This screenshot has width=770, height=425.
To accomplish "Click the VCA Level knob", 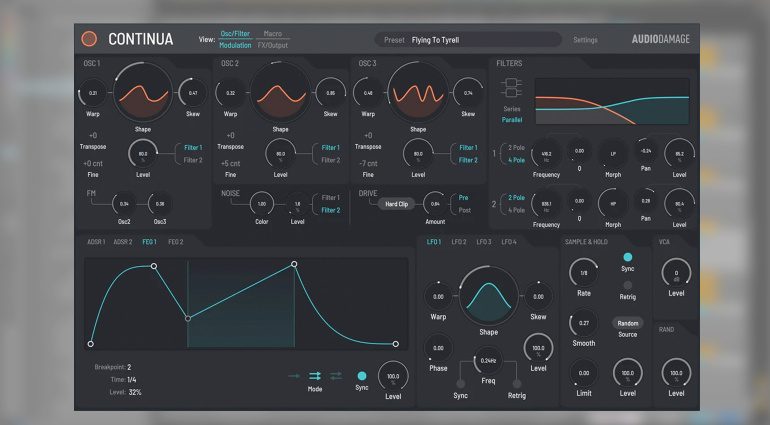I will pyautogui.click(x=675, y=273).
